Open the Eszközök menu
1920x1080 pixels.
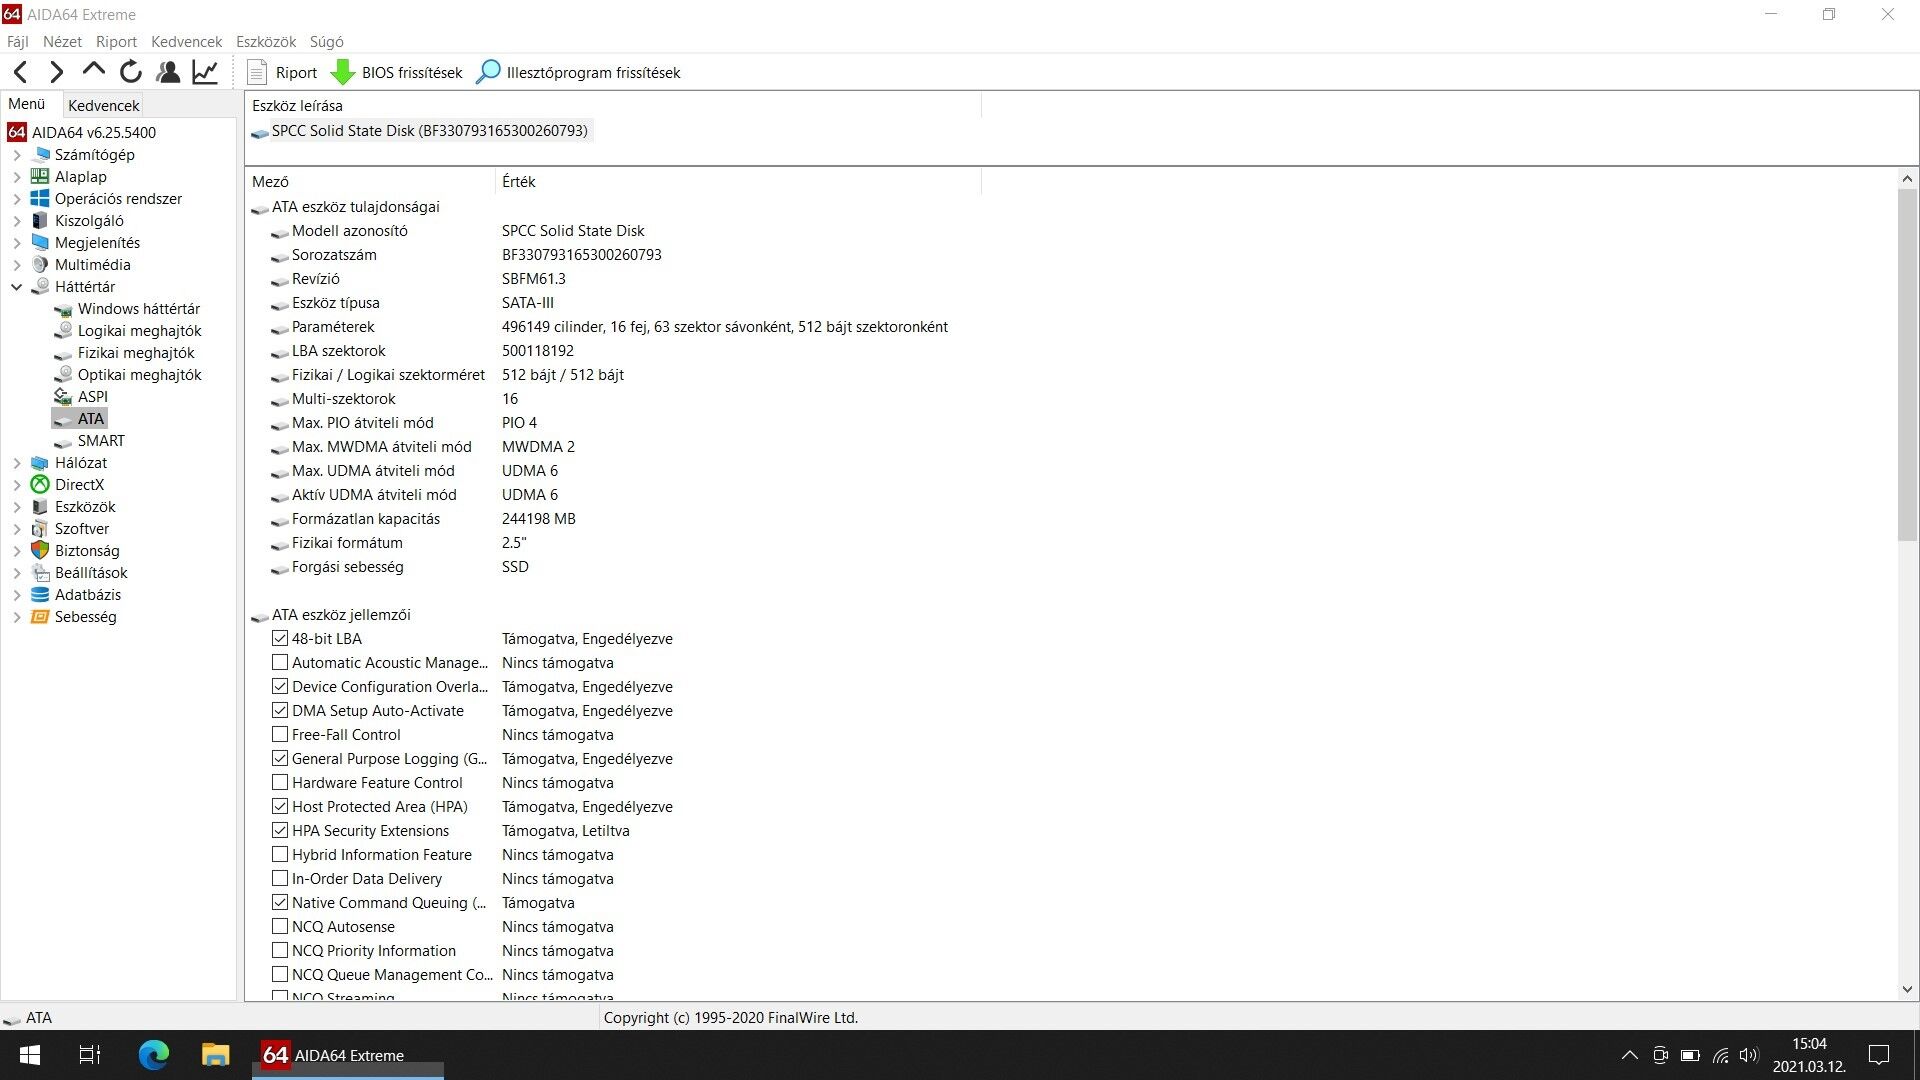point(265,42)
